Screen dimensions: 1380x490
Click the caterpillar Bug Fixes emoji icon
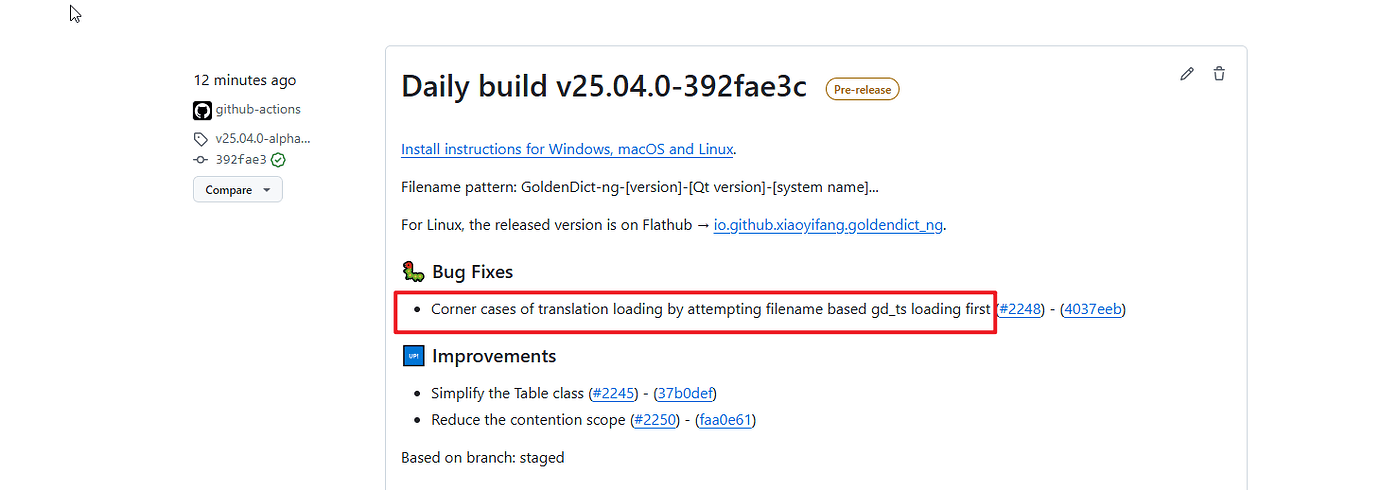(413, 271)
